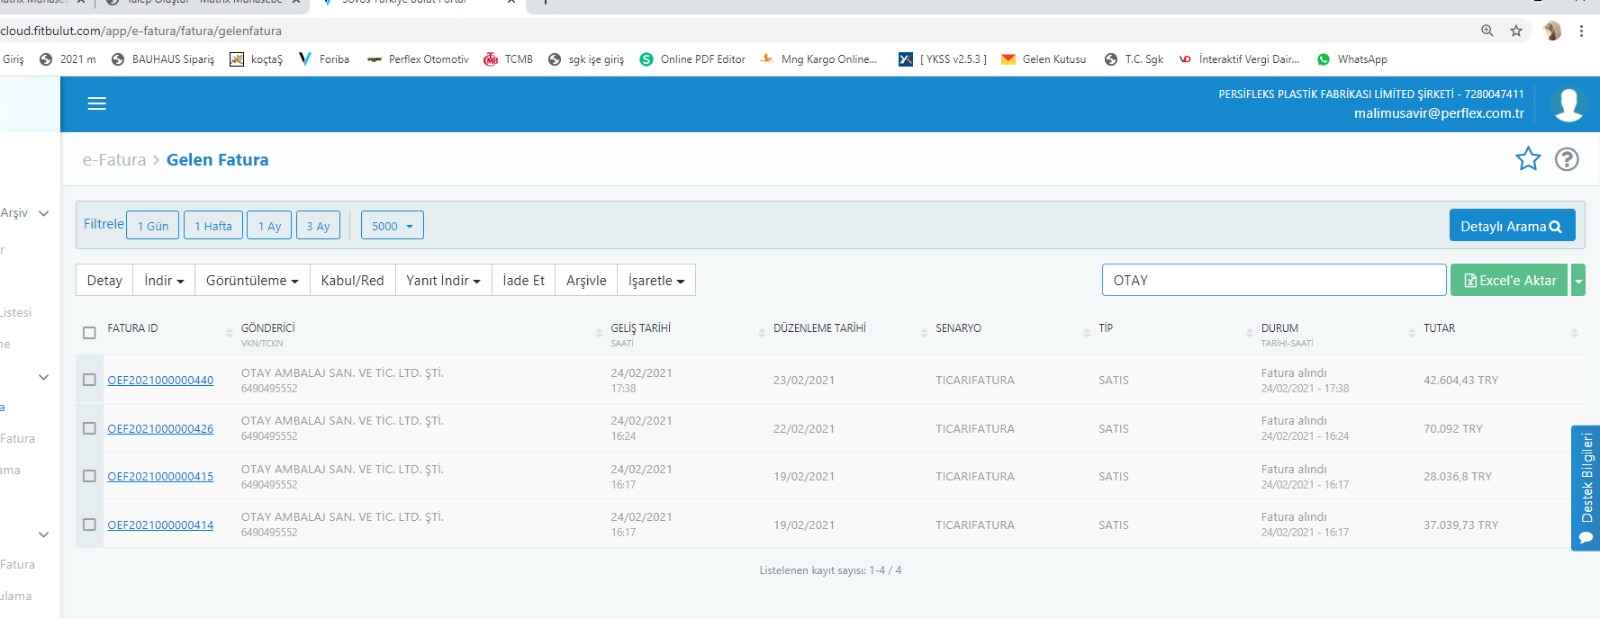The height and width of the screenshot is (619, 1600).
Task: Open invoice link OEF2021000000426
Action: point(160,429)
